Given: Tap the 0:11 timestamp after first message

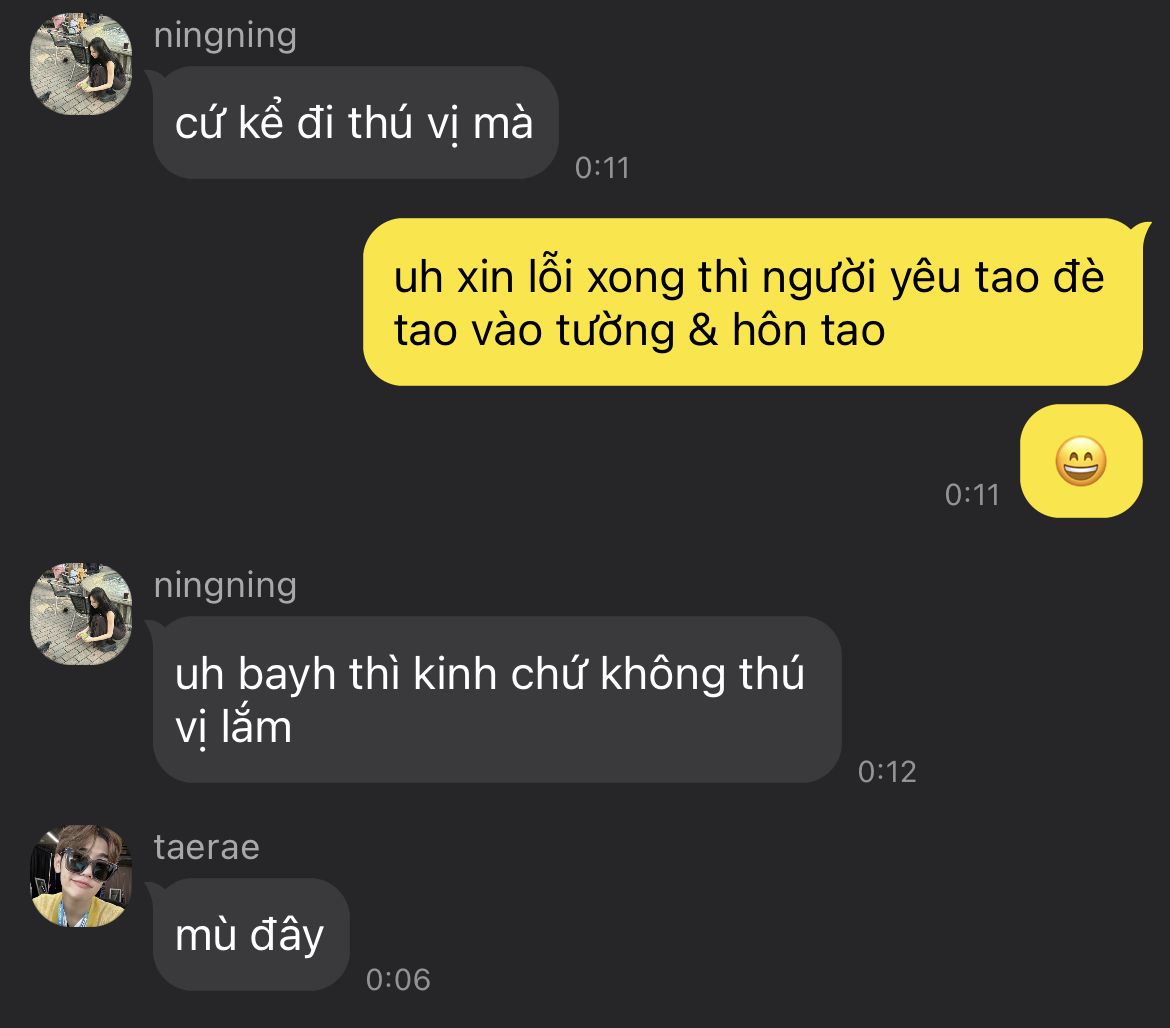Looking at the screenshot, I should click(x=602, y=168).
